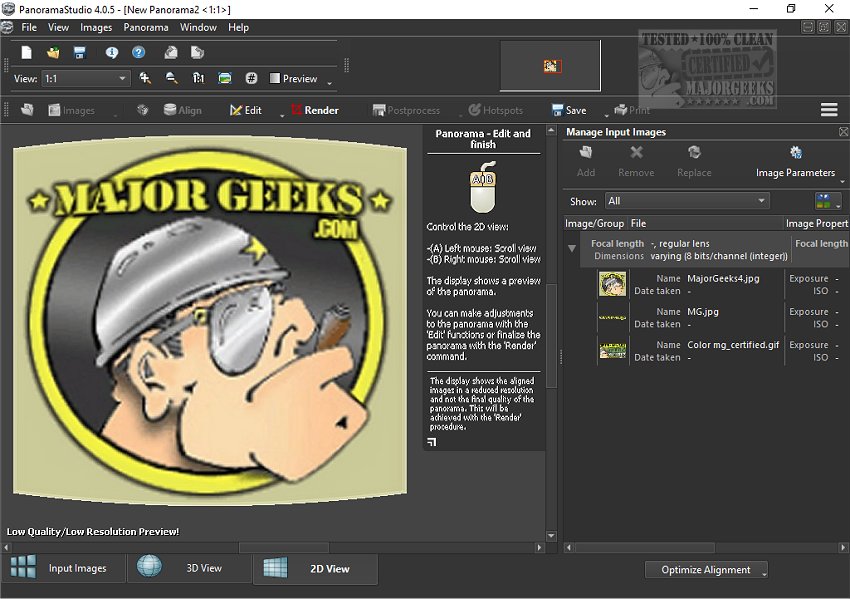Screen dimensions: 850x599
Task: Click the zoom out magnifier icon
Action: [x=172, y=78]
